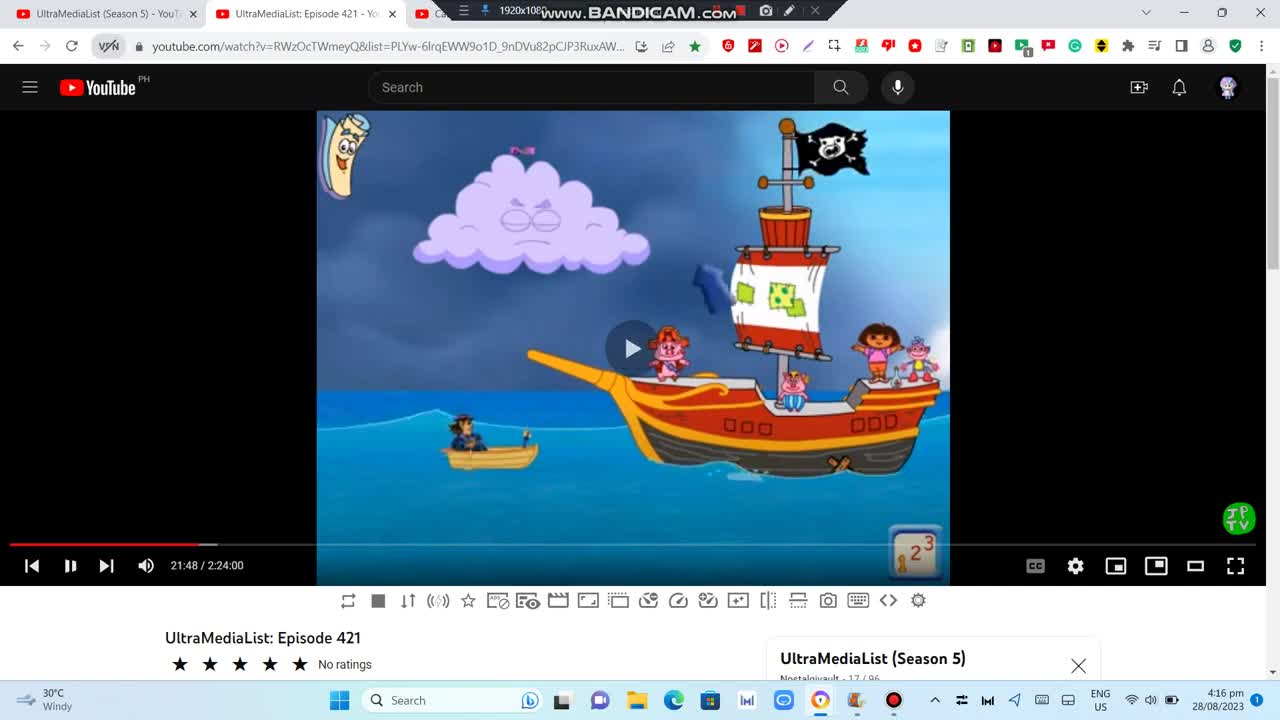The height and width of the screenshot is (720, 1280).
Task: Click the stop square icon
Action: (378, 601)
